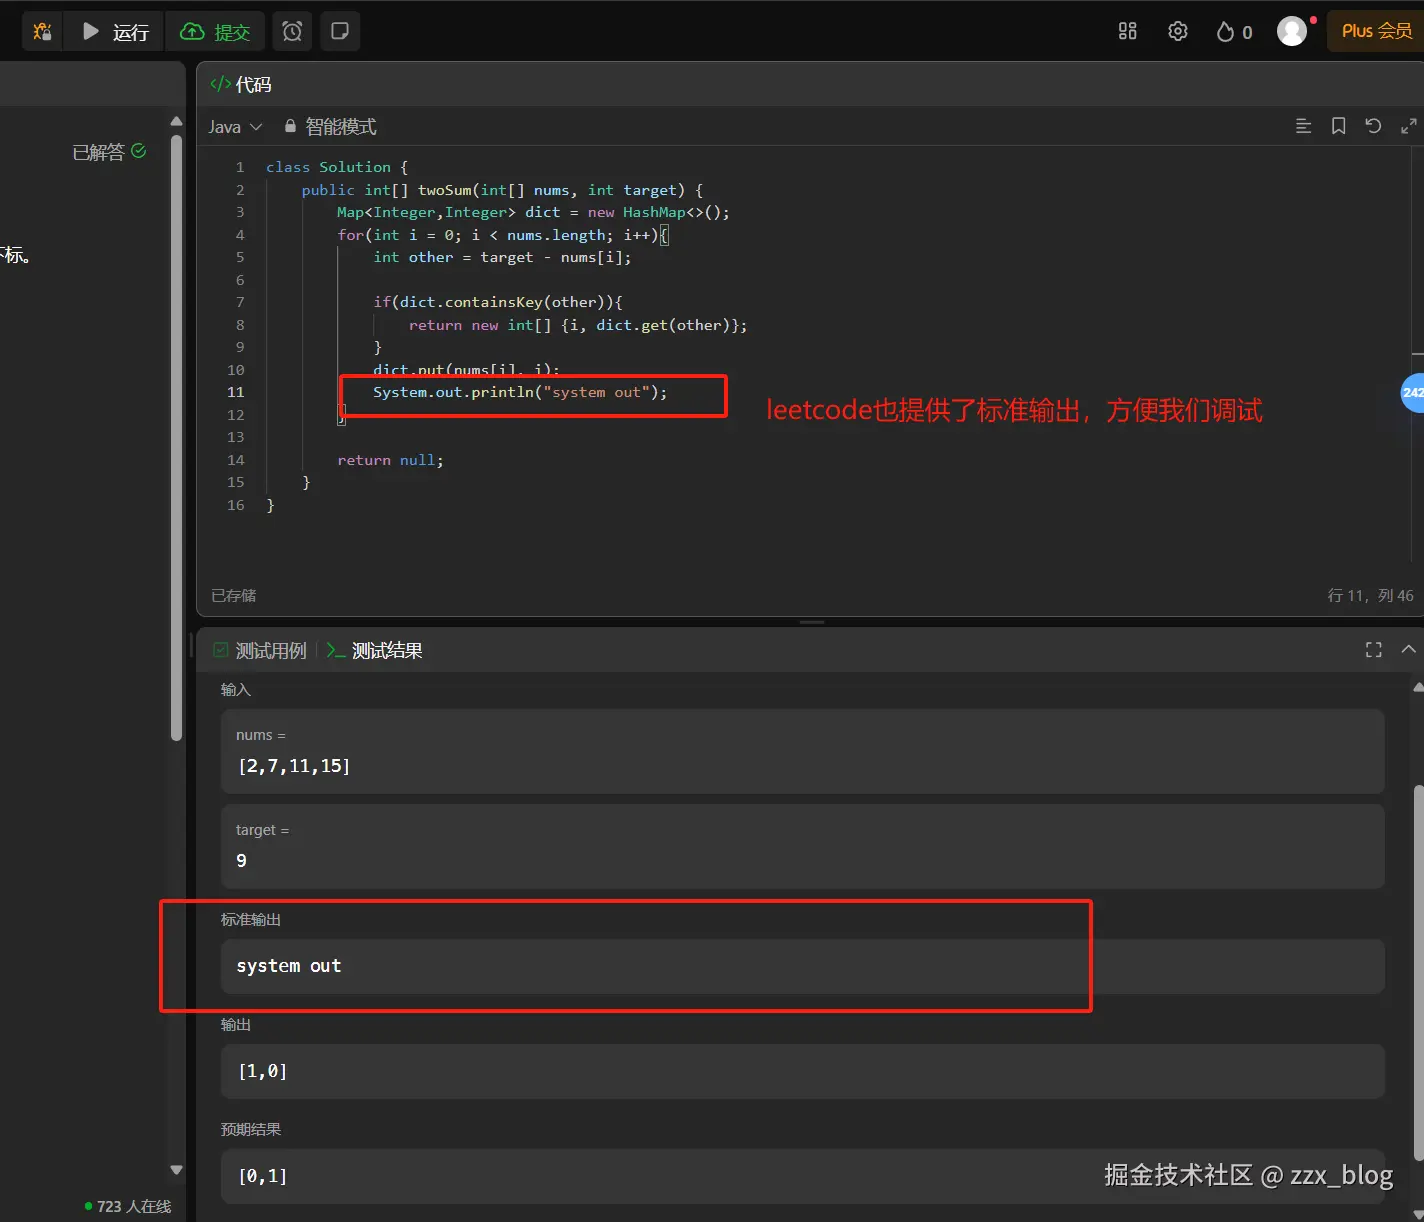Click 行 11, 列 46 cursor status
The width and height of the screenshot is (1424, 1222).
1370,595
